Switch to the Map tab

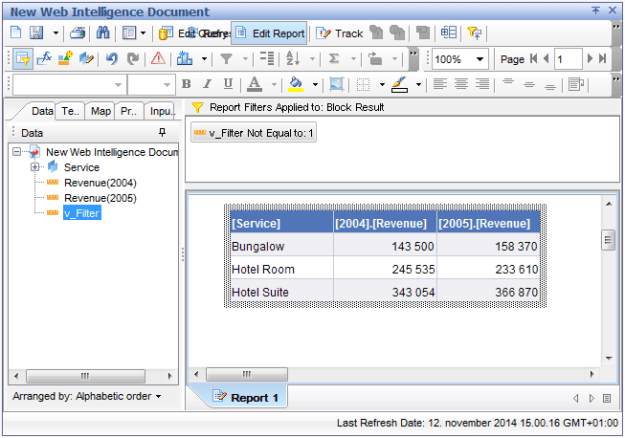[100, 111]
